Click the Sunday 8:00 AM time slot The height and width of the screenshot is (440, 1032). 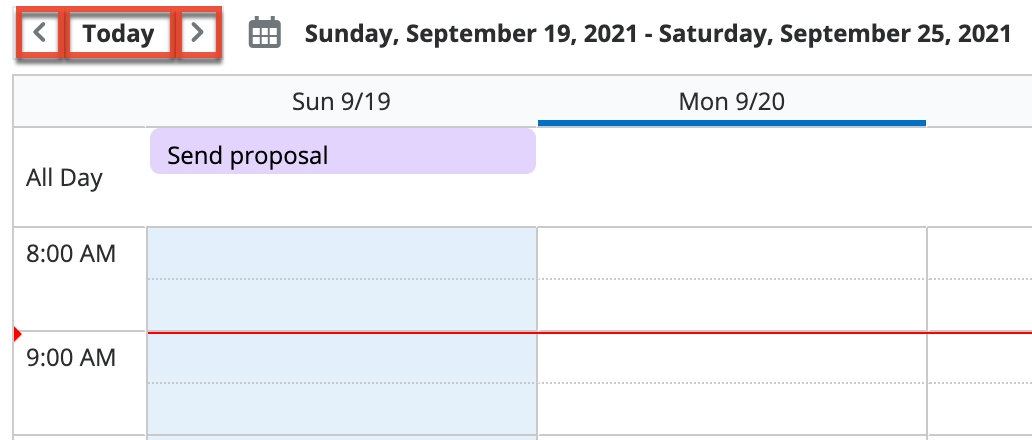coord(342,253)
